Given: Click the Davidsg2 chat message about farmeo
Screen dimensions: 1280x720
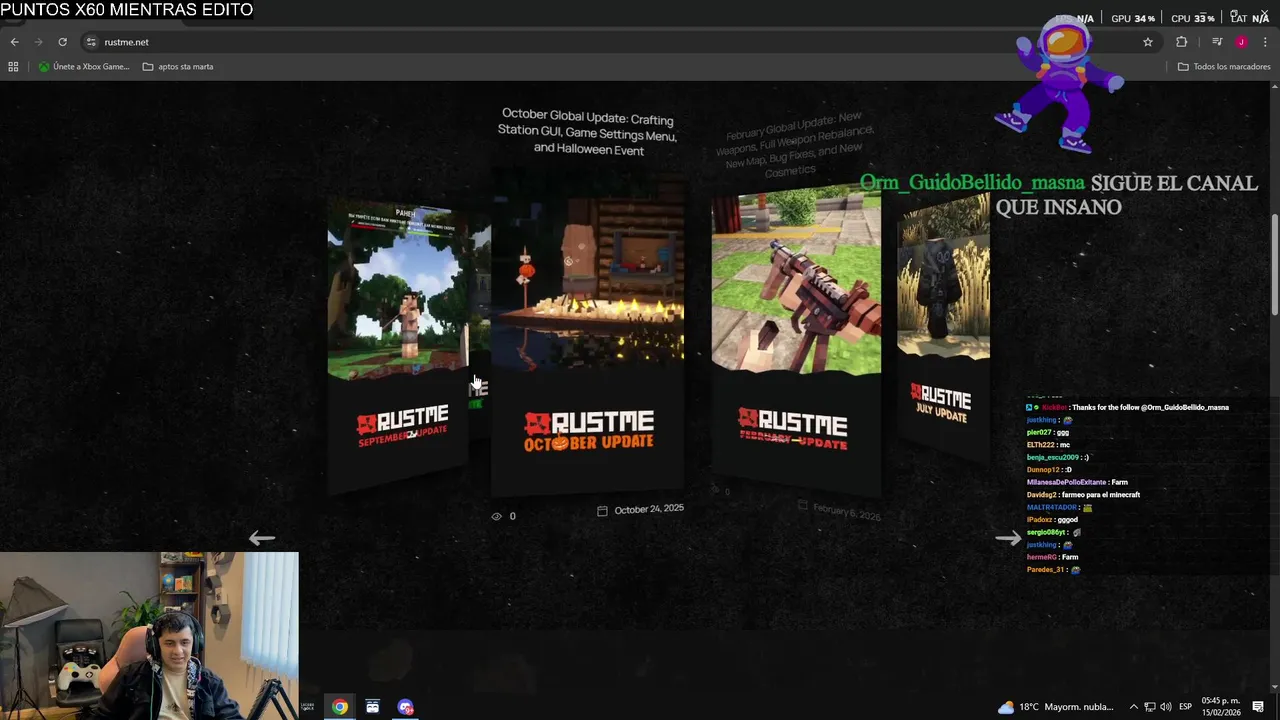Looking at the screenshot, I should click(1083, 495).
